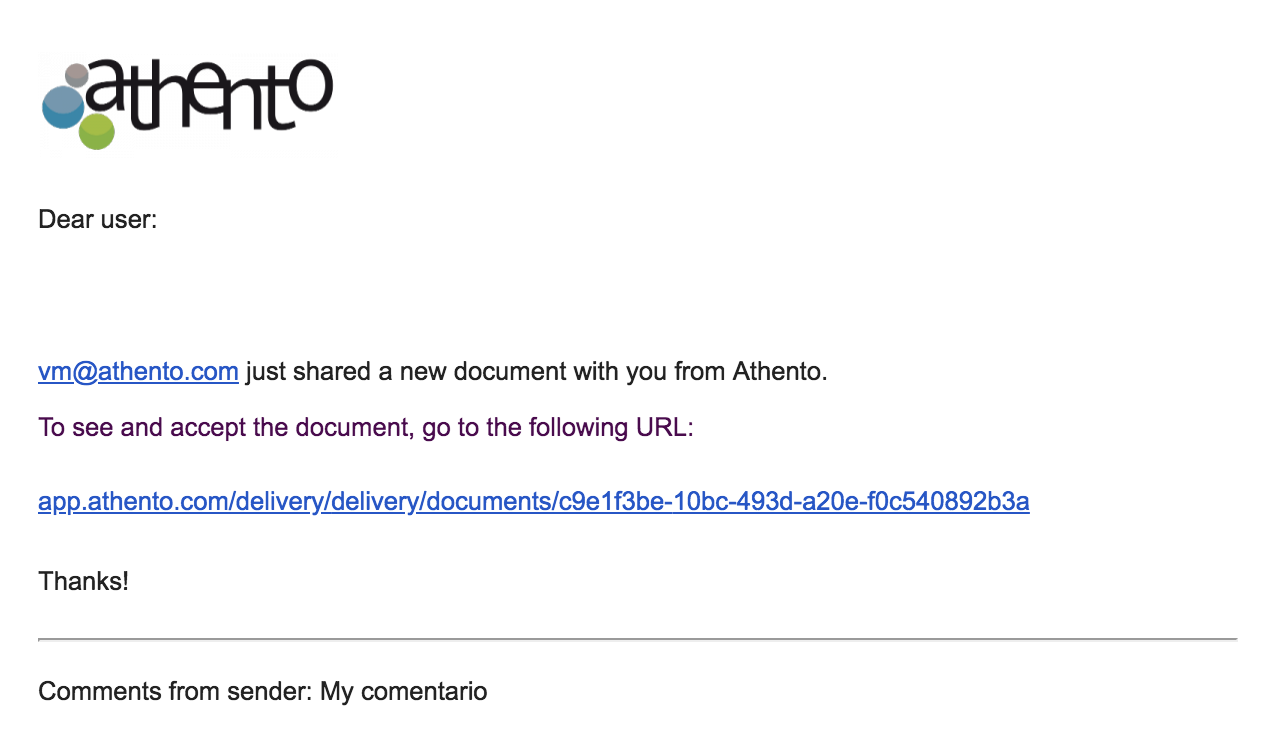
Task: Click the app.athento.com domain in the link
Action: (x=132, y=501)
